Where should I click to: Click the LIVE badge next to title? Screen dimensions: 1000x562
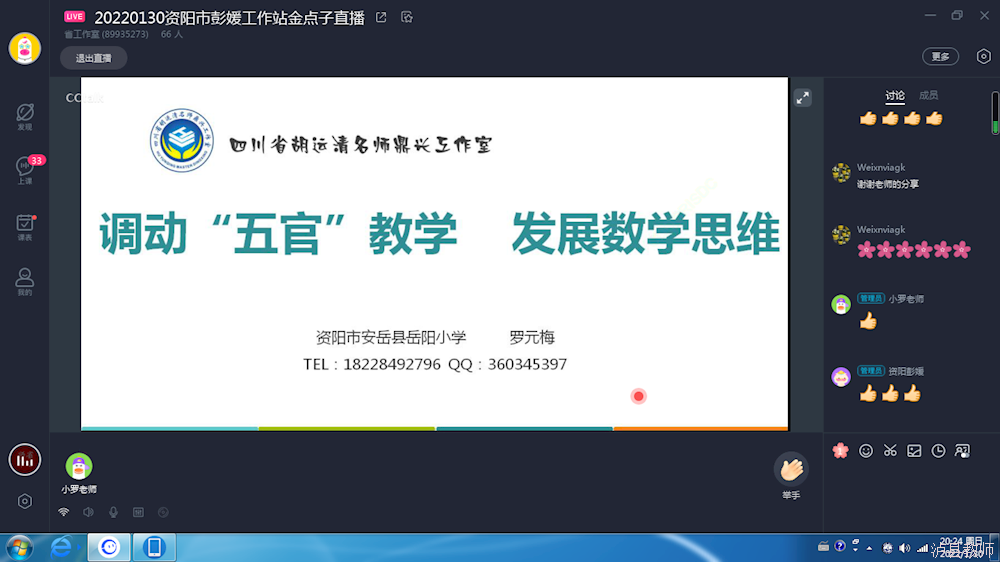click(75, 17)
